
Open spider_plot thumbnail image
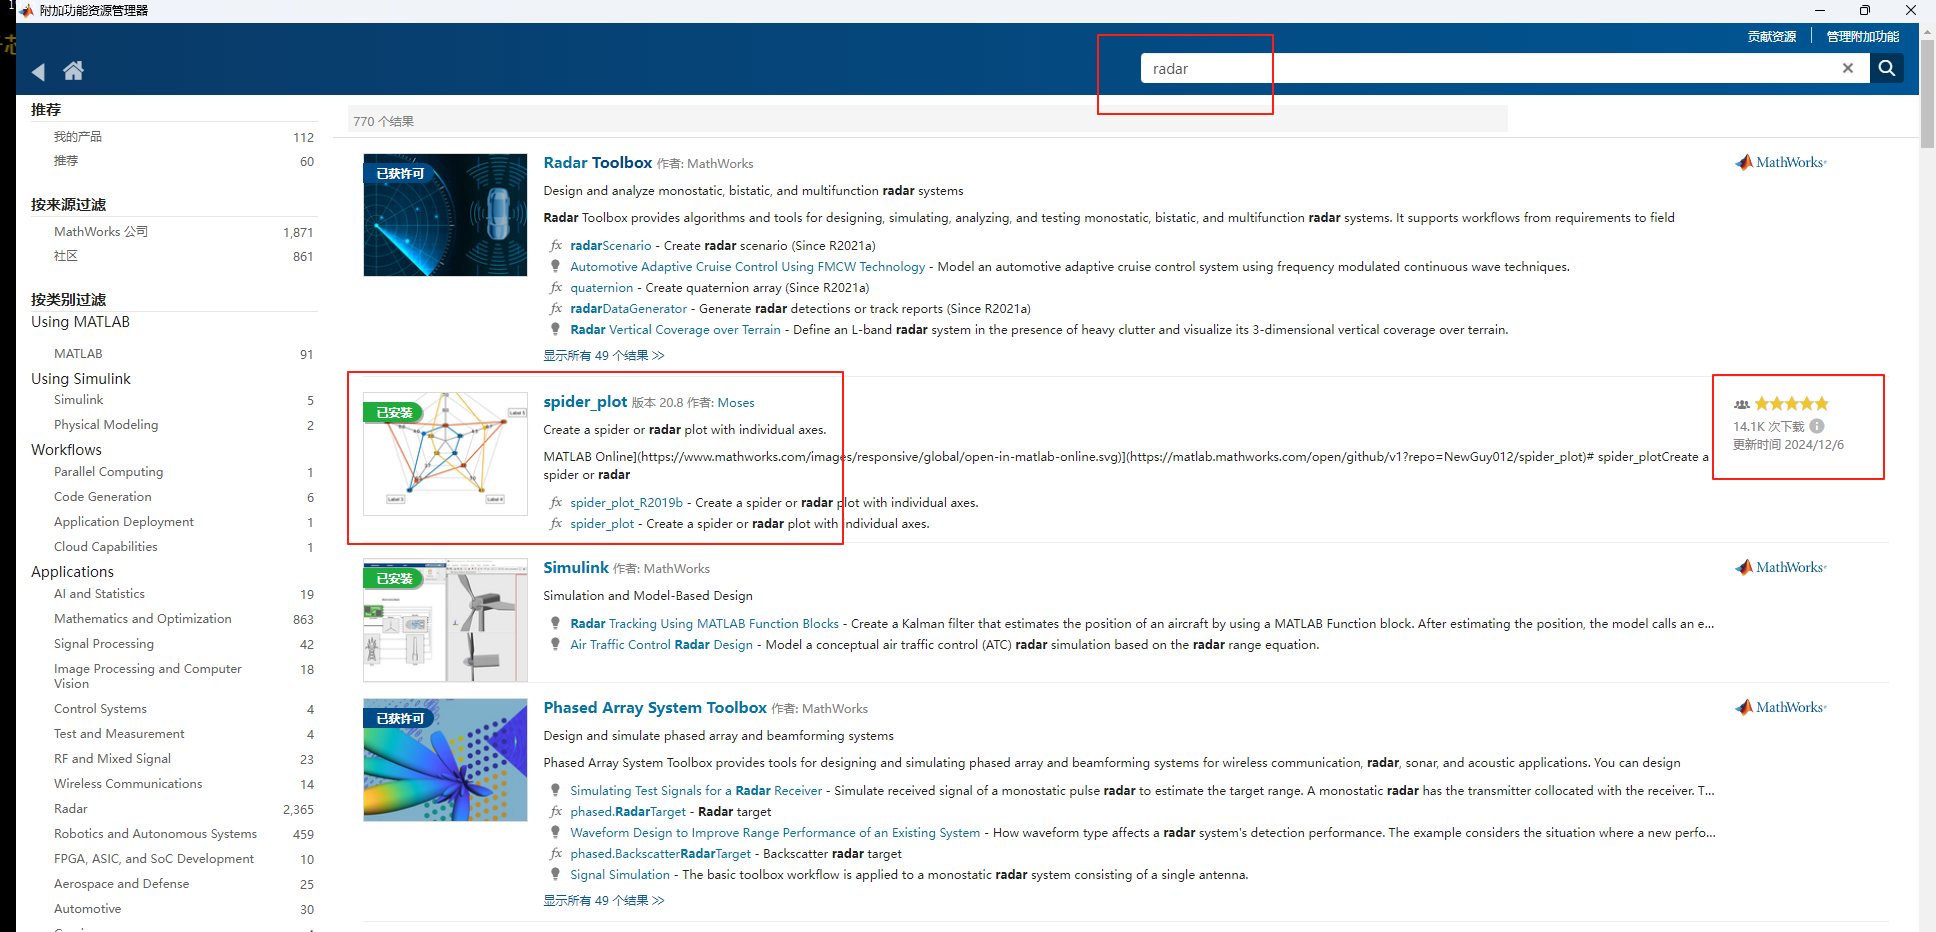coord(445,454)
